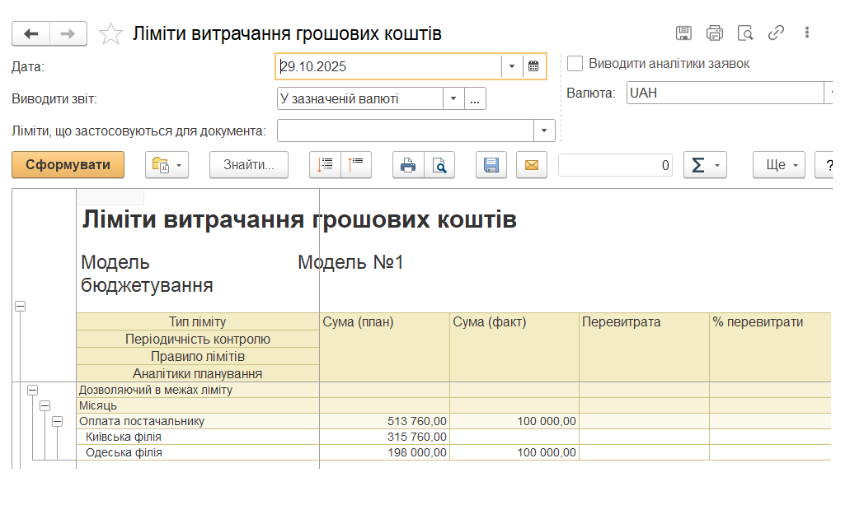This screenshot has height=505, width=843.
Task: Open the Sum (Σ) function dropdown
Action: point(704,166)
